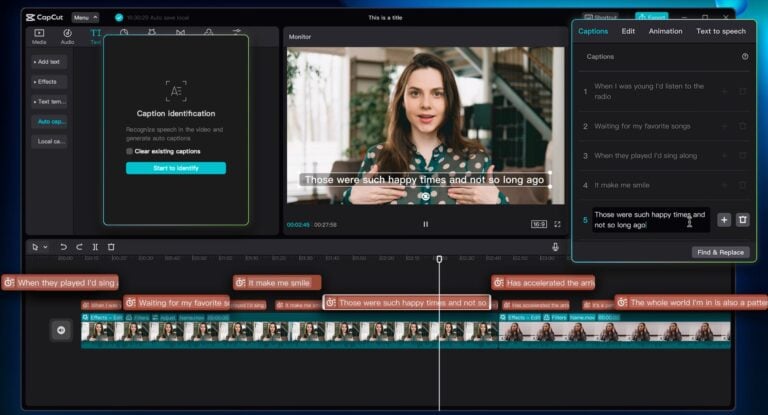Viewport: 768px width, 415px height.
Task: Click the undo arrow in timeline toolbar
Action: (x=63, y=247)
